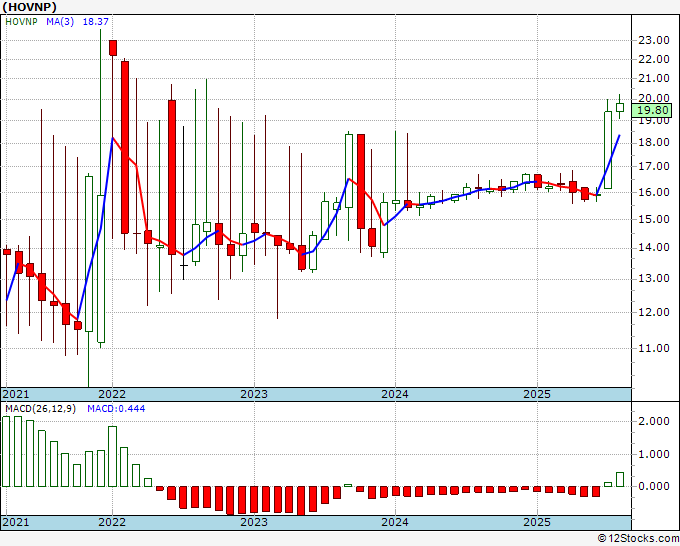Click the 2.000 MACD axis label

654,421
